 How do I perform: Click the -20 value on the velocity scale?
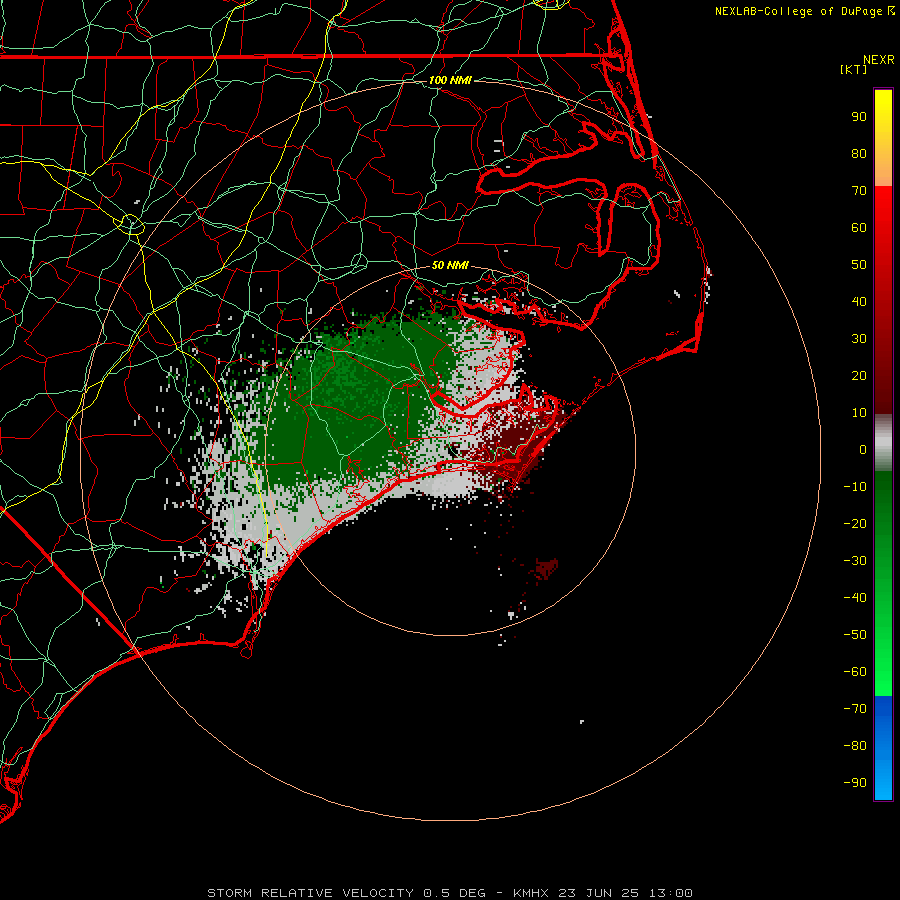855,523
